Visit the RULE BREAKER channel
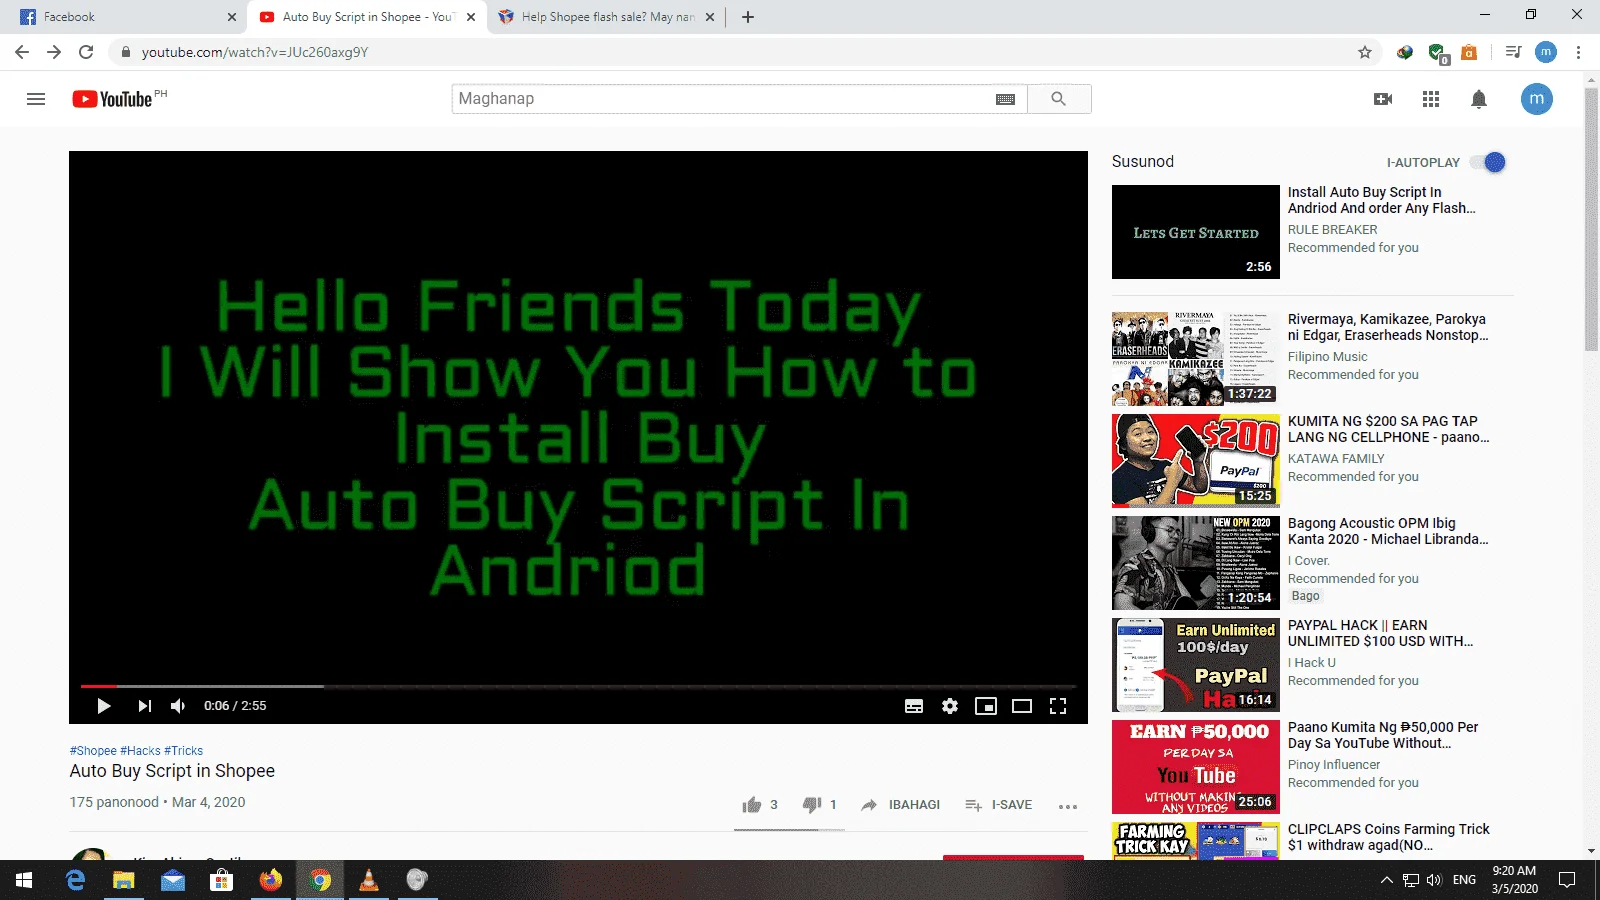The height and width of the screenshot is (900, 1600). pos(1332,230)
